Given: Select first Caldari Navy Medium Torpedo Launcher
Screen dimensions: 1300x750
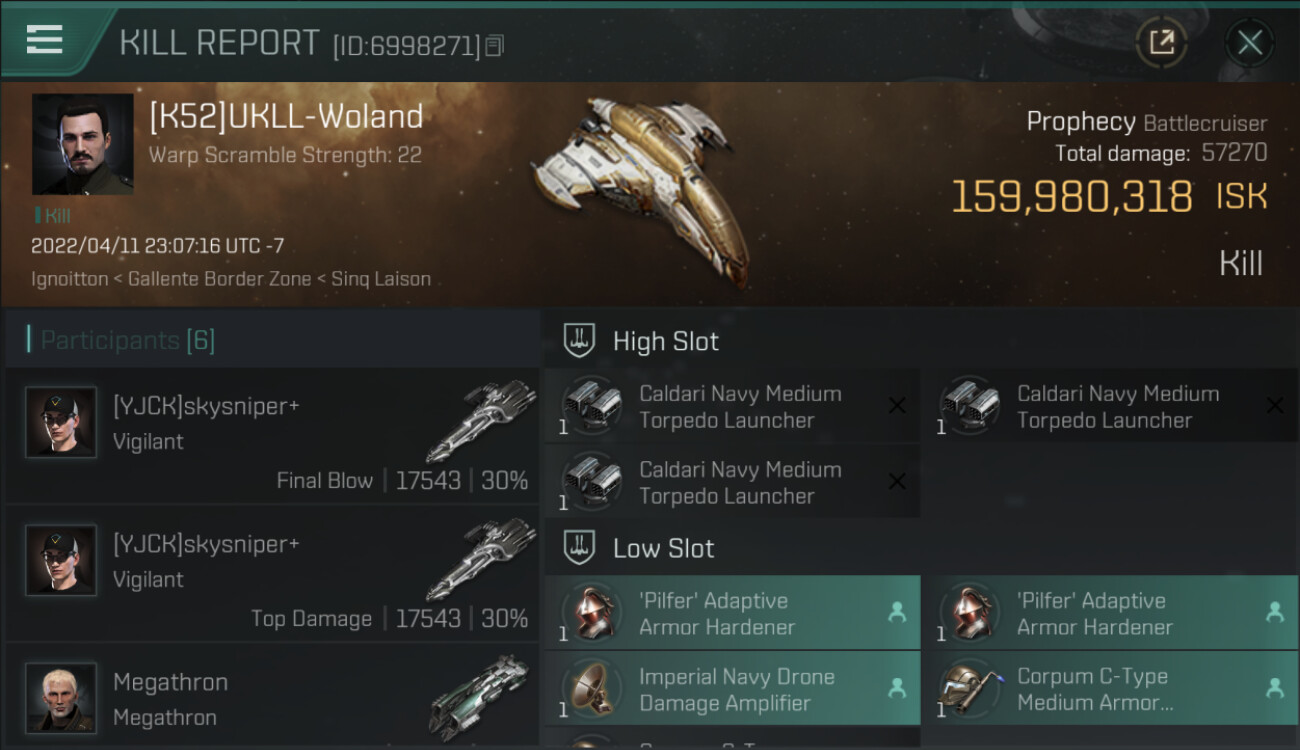Looking at the screenshot, I should click(x=732, y=406).
